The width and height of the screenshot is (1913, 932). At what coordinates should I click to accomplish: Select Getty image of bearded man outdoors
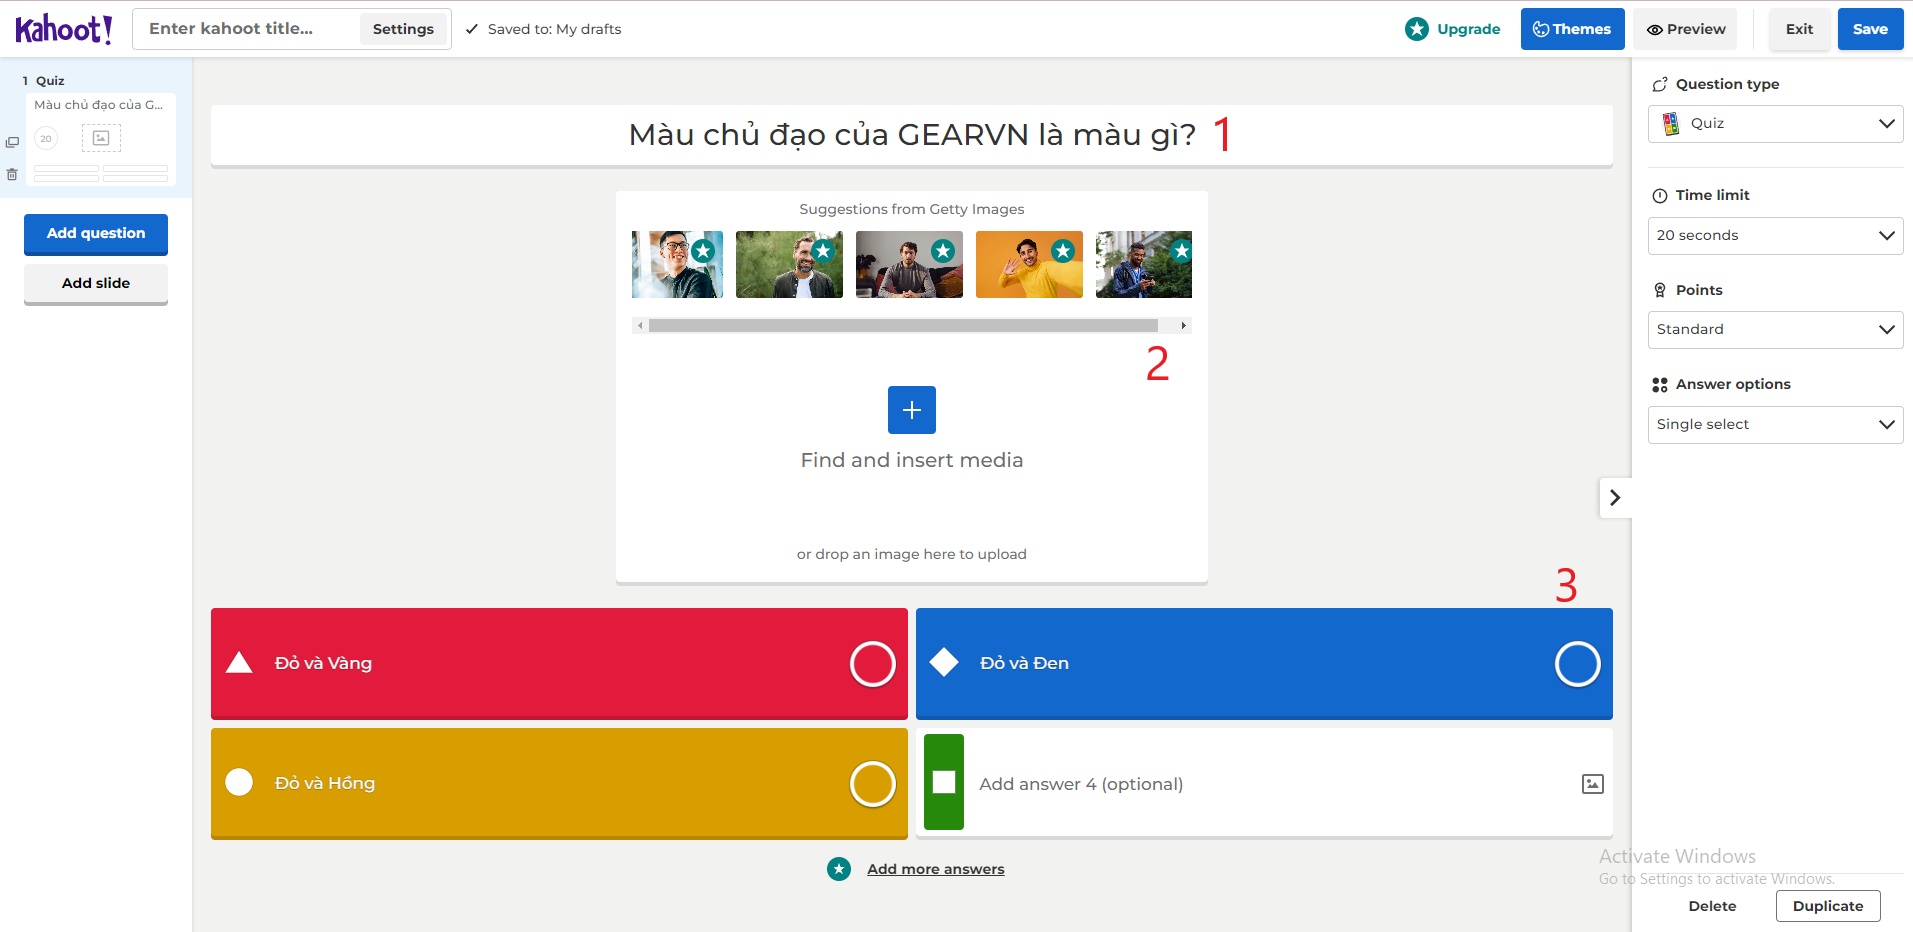coord(789,265)
